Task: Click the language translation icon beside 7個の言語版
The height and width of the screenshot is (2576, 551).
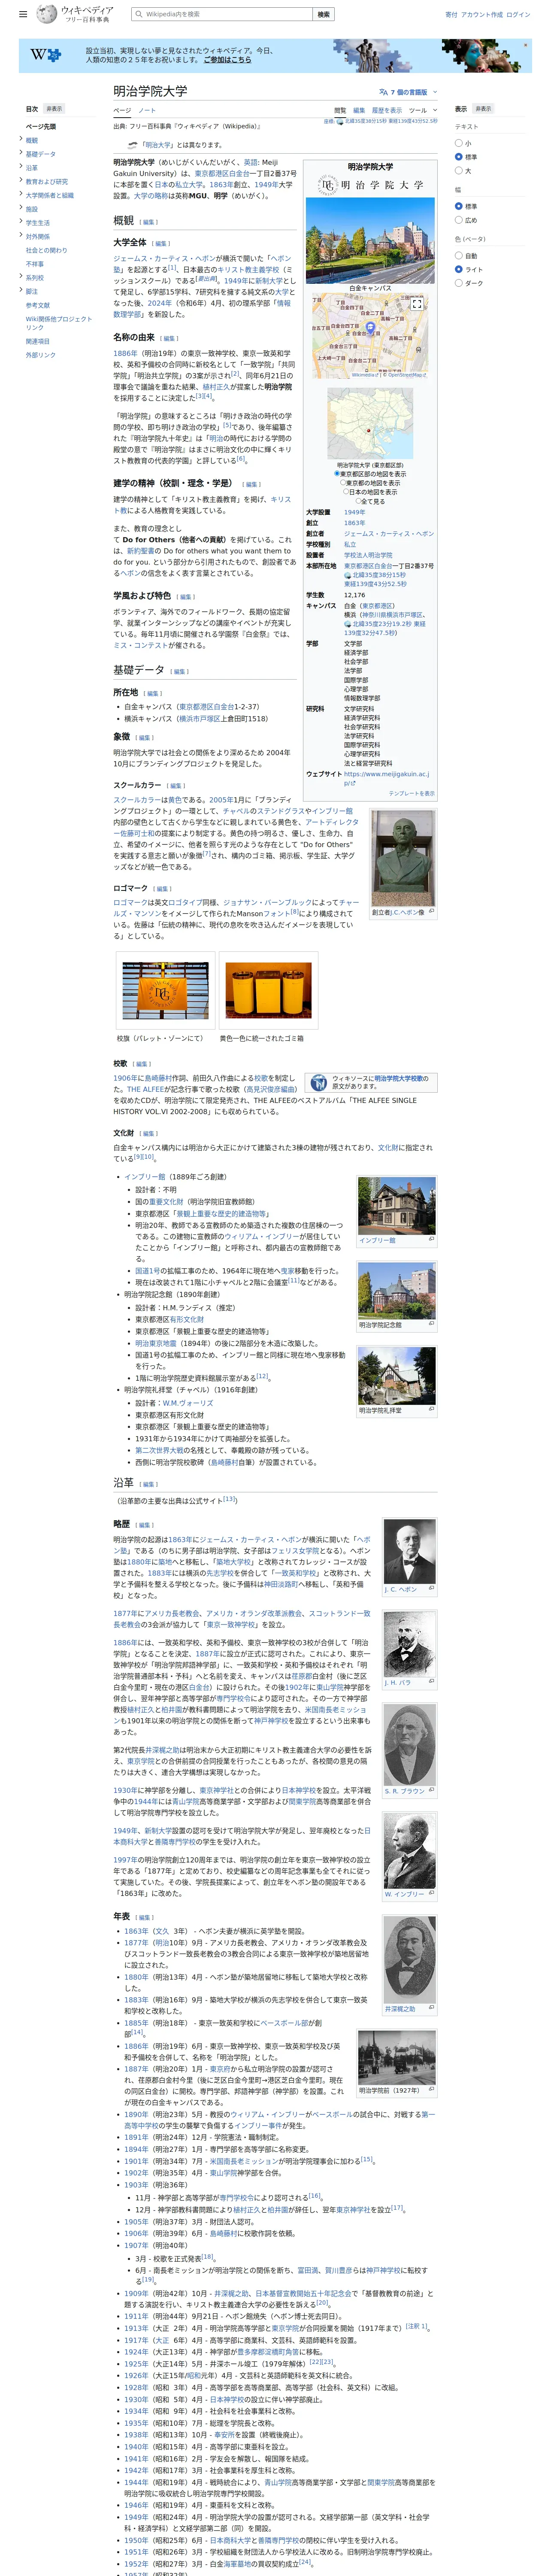Action: coord(385,92)
